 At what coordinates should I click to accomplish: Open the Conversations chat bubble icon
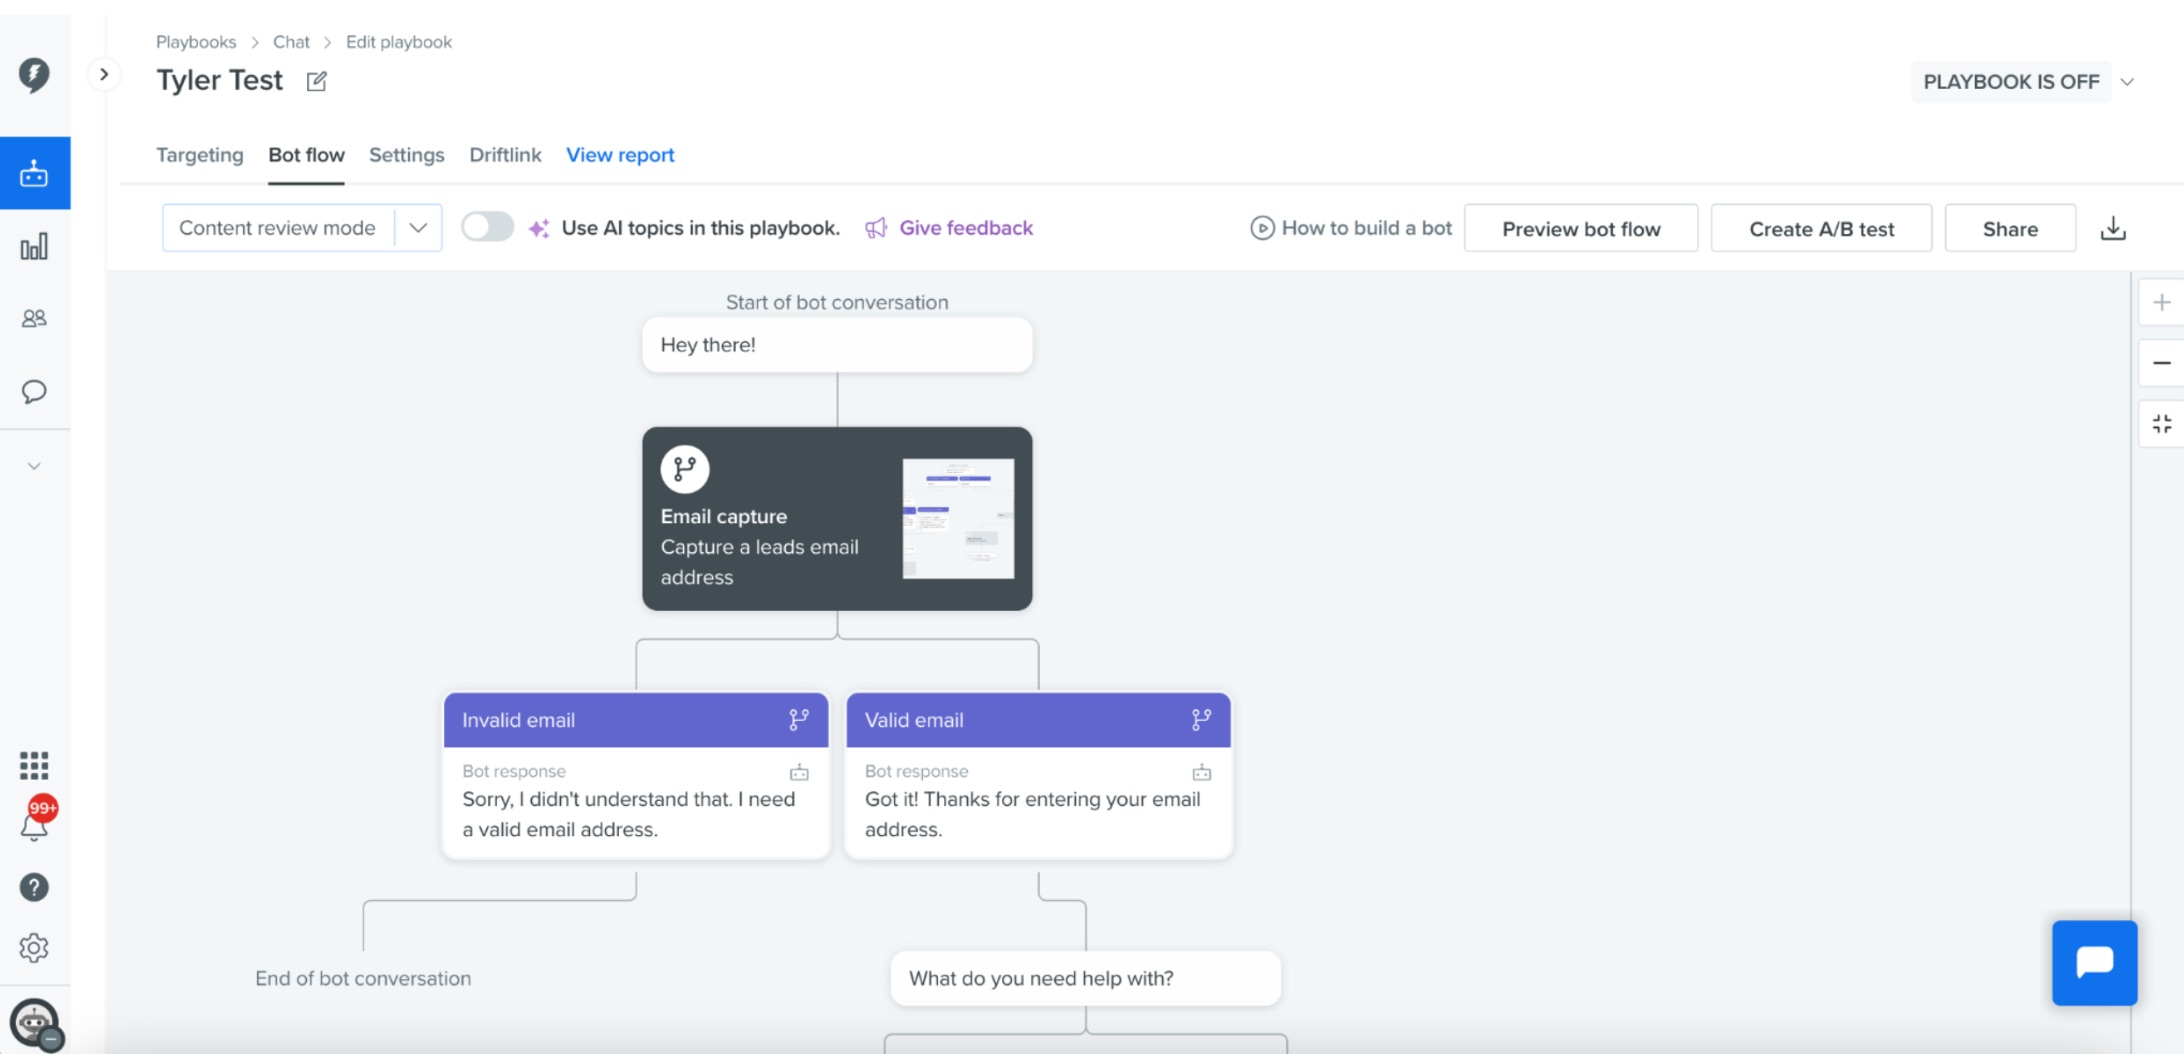(x=34, y=391)
